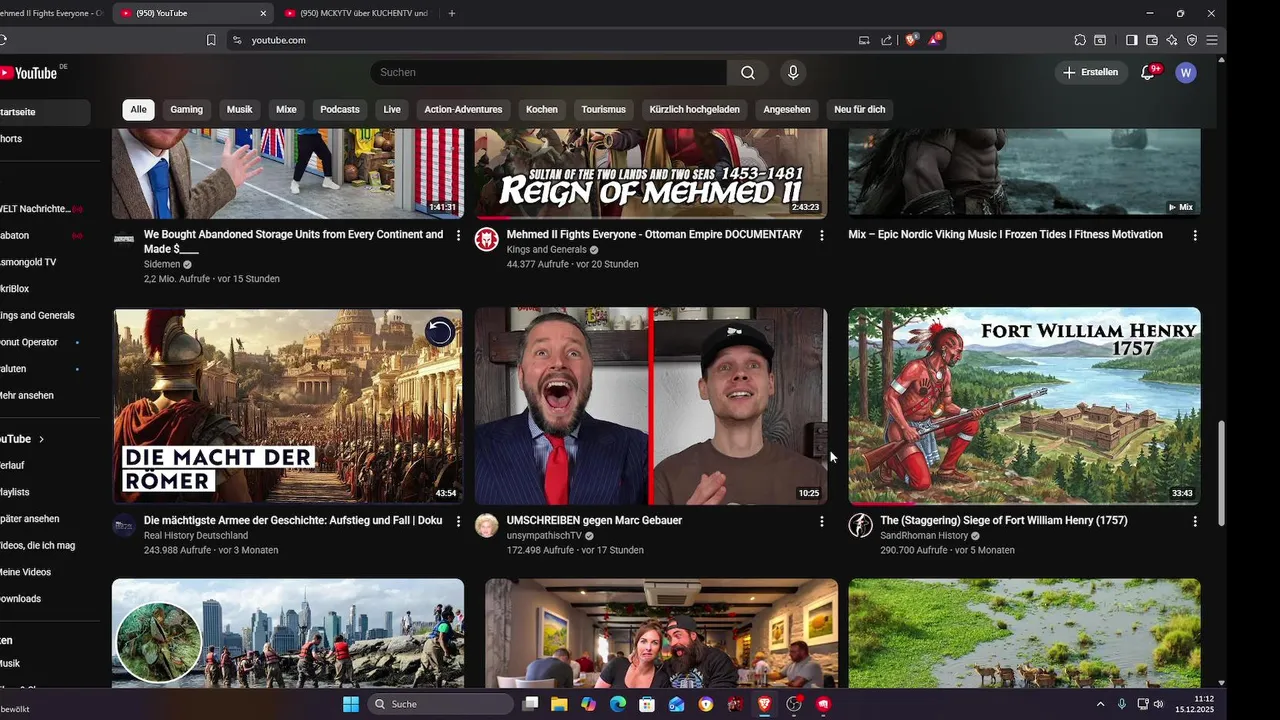Open more options for UMSCHREIBEN video

pos(822,521)
